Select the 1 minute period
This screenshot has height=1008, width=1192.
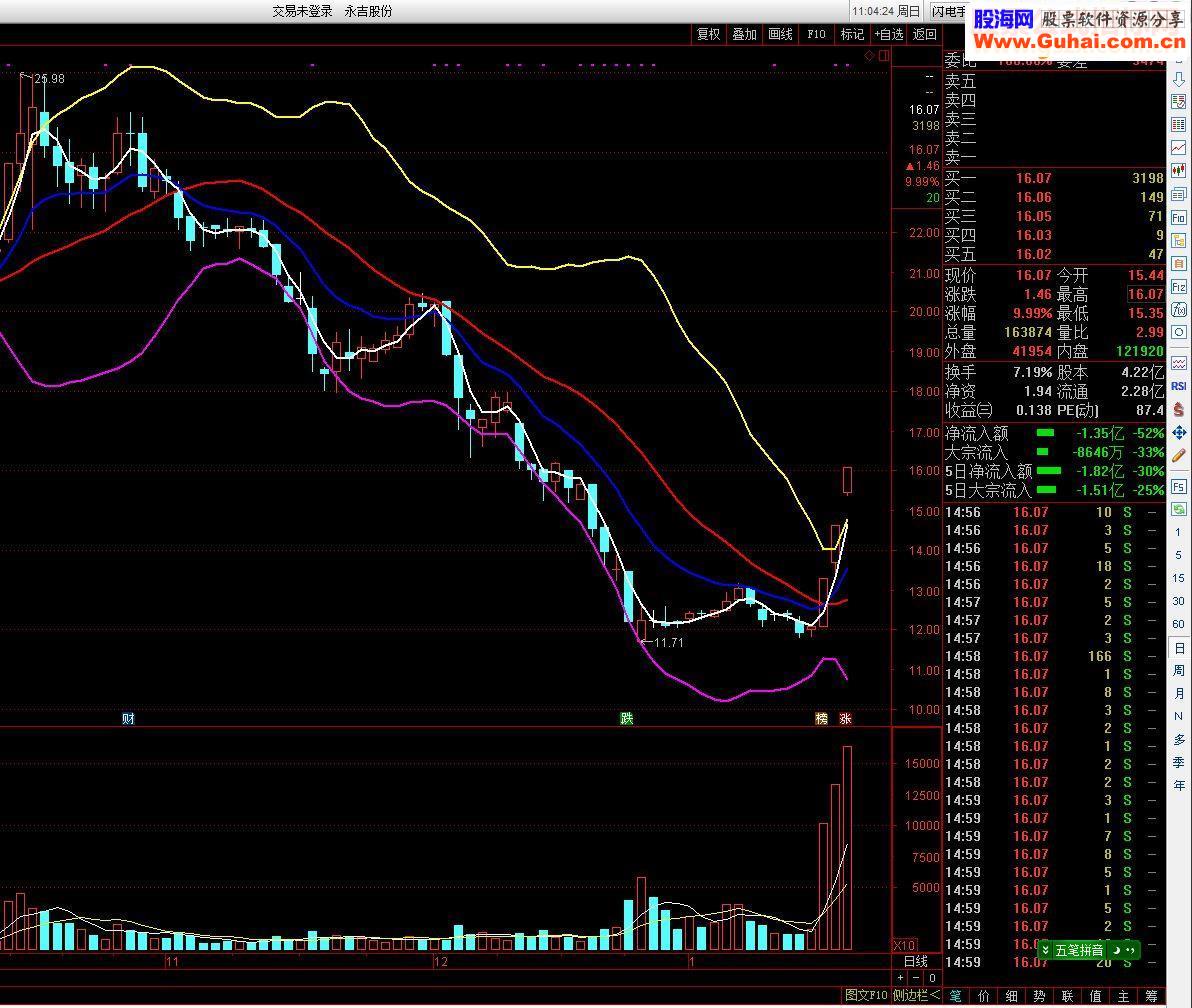coord(1178,532)
